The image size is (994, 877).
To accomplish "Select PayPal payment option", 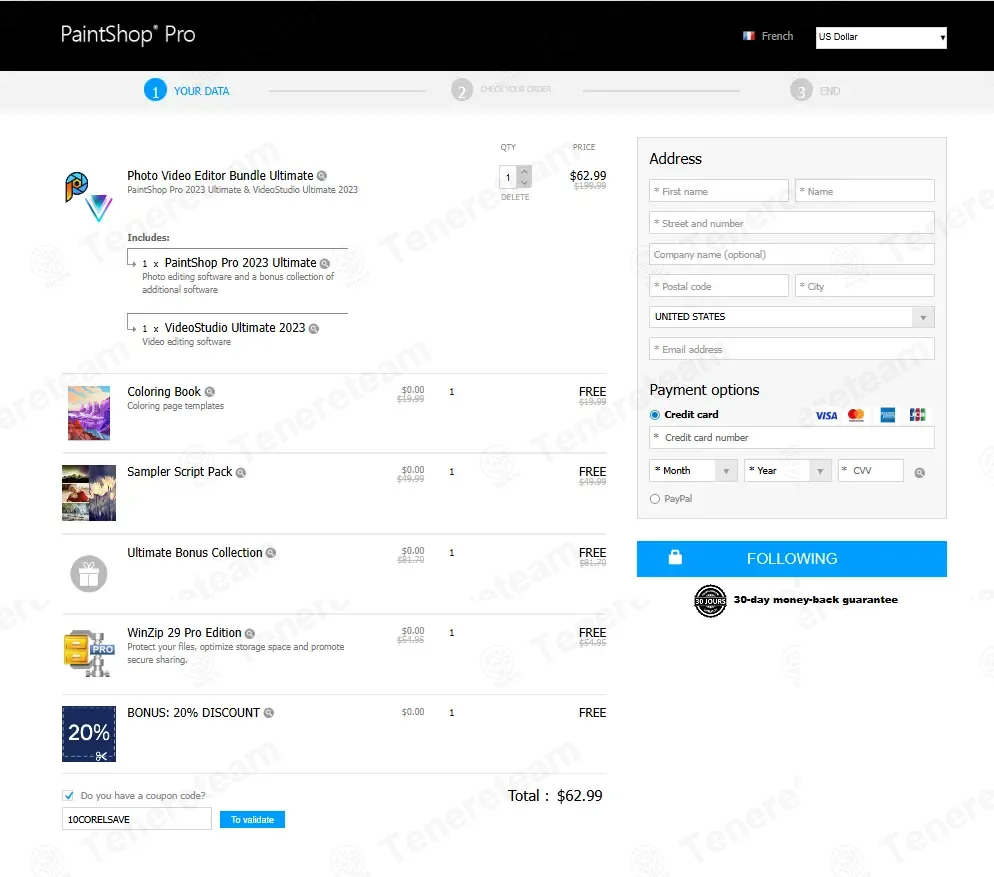I will (x=655, y=499).
